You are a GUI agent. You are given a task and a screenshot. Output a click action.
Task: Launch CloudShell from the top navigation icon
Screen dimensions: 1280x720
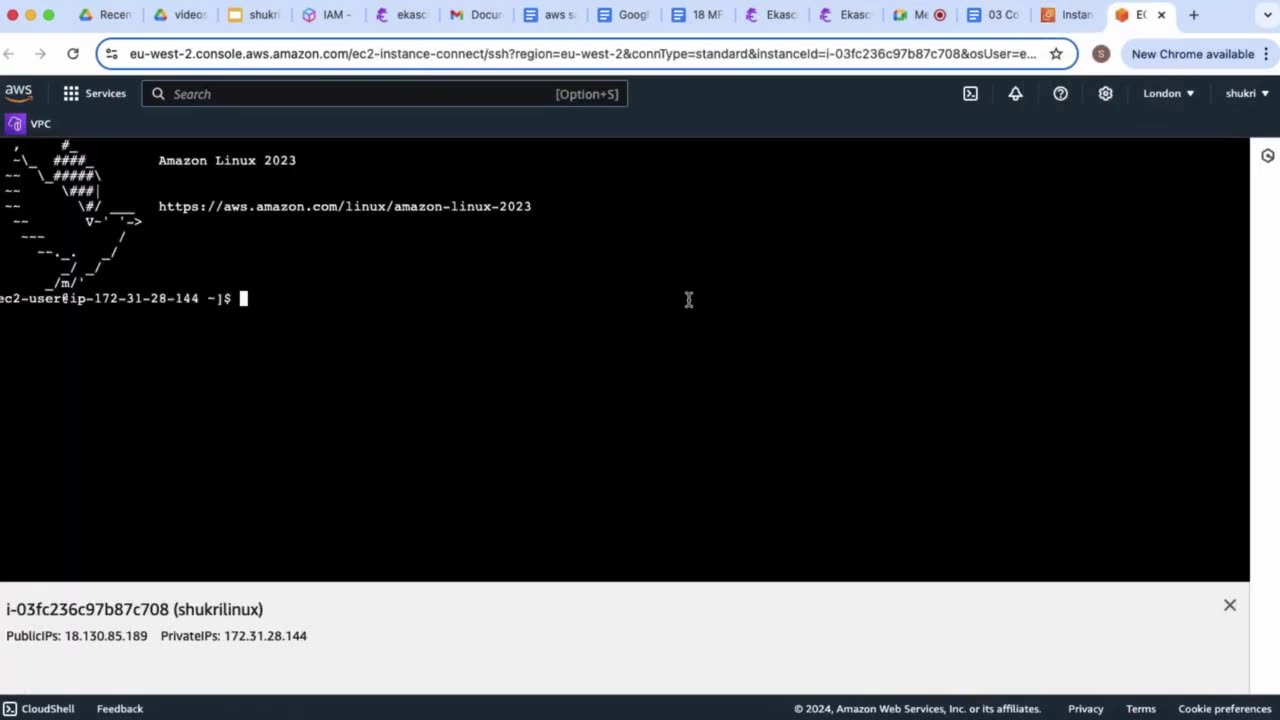pos(970,93)
